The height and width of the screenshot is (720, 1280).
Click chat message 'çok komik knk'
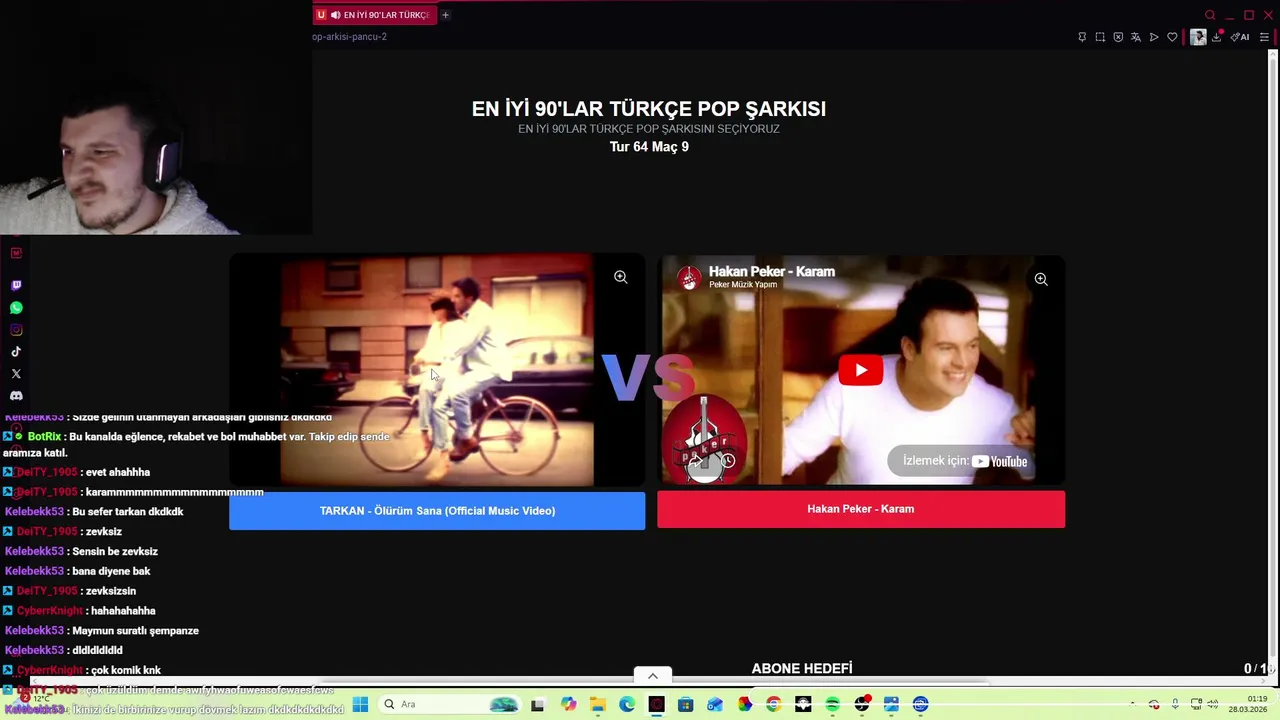point(126,671)
